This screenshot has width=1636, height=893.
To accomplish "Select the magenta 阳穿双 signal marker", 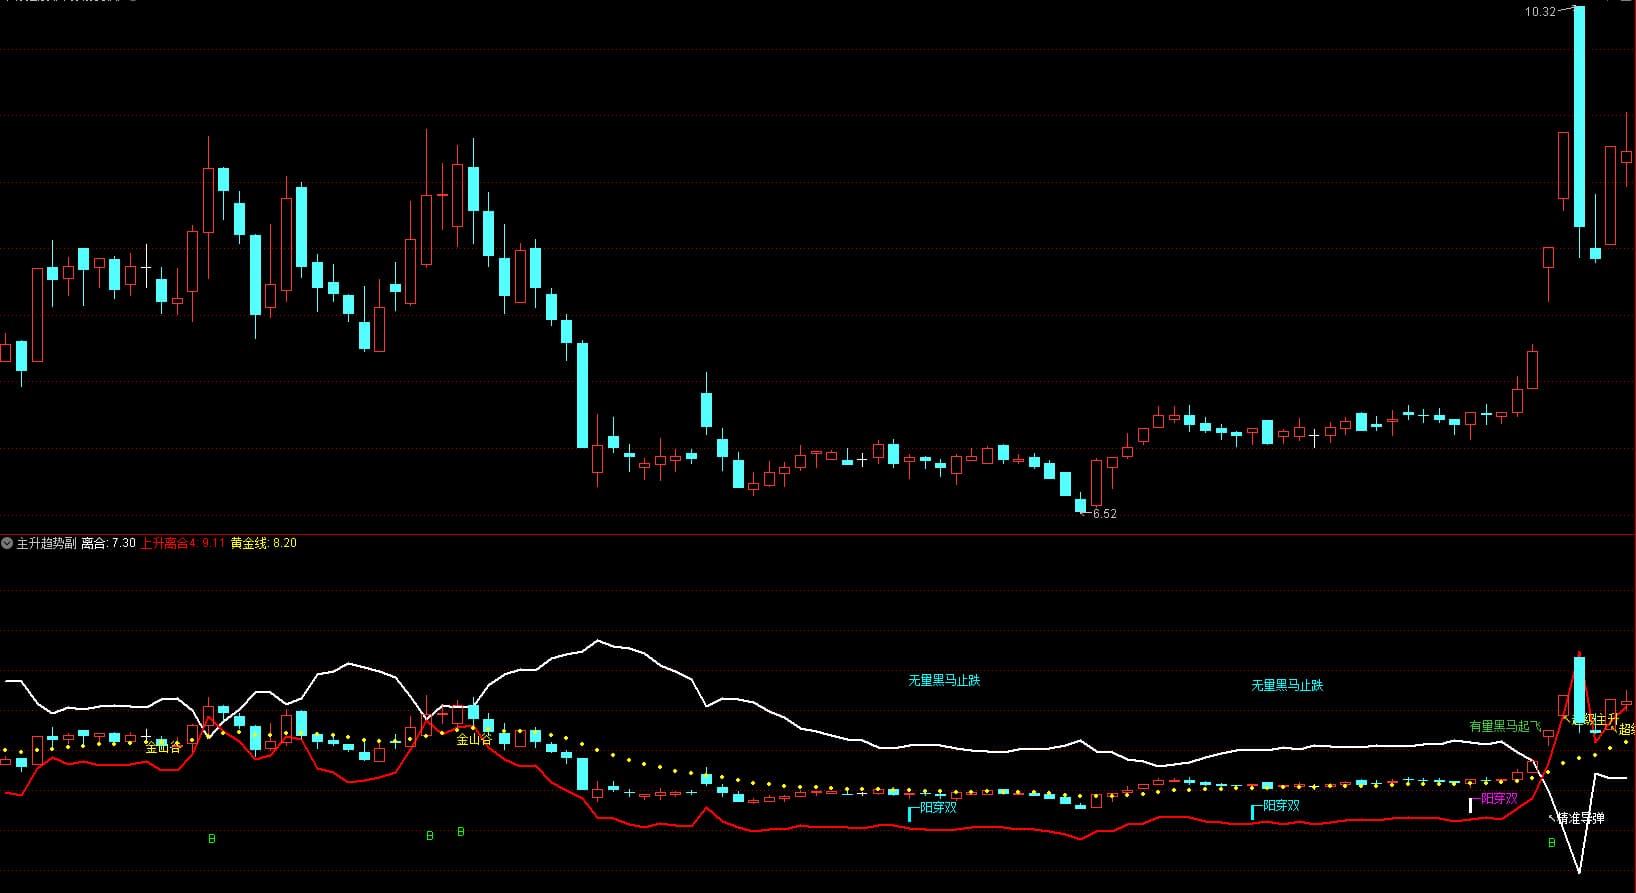I will tap(1499, 798).
